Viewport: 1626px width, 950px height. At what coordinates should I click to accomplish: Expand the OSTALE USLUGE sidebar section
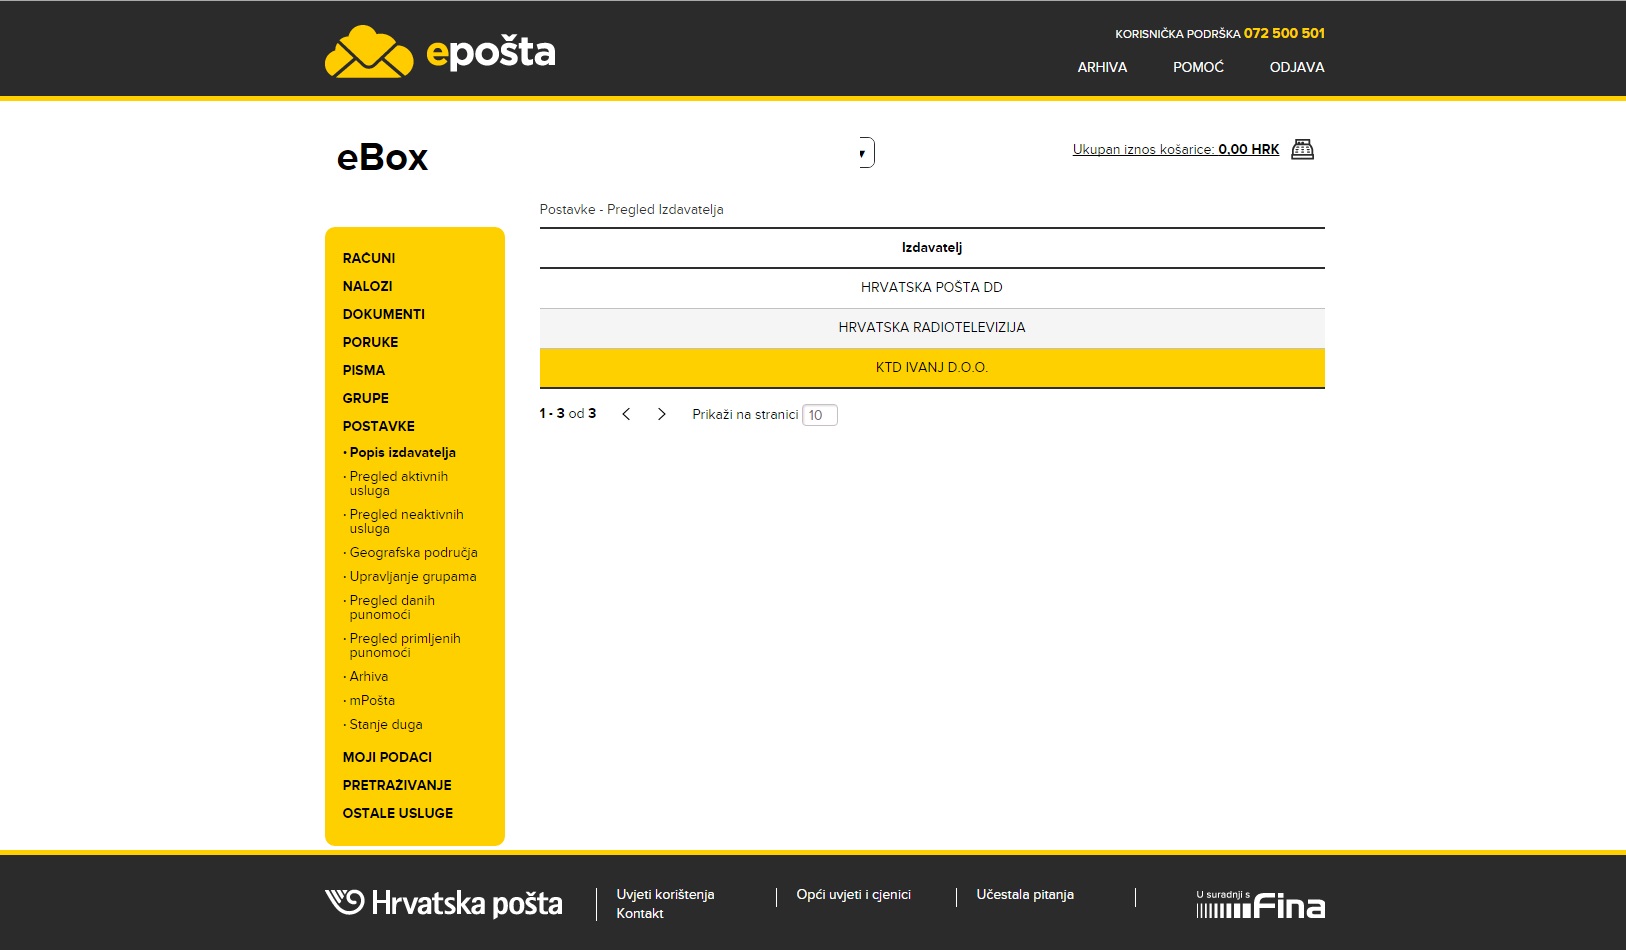396,813
